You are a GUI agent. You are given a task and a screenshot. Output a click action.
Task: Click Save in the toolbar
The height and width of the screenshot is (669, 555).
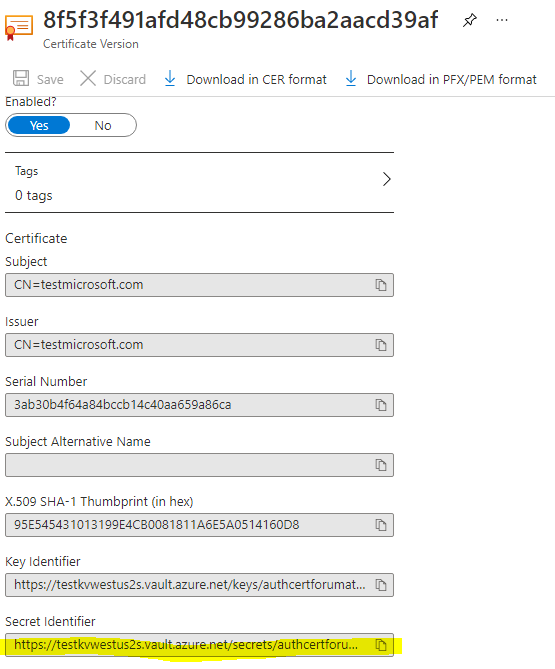point(38,79)
